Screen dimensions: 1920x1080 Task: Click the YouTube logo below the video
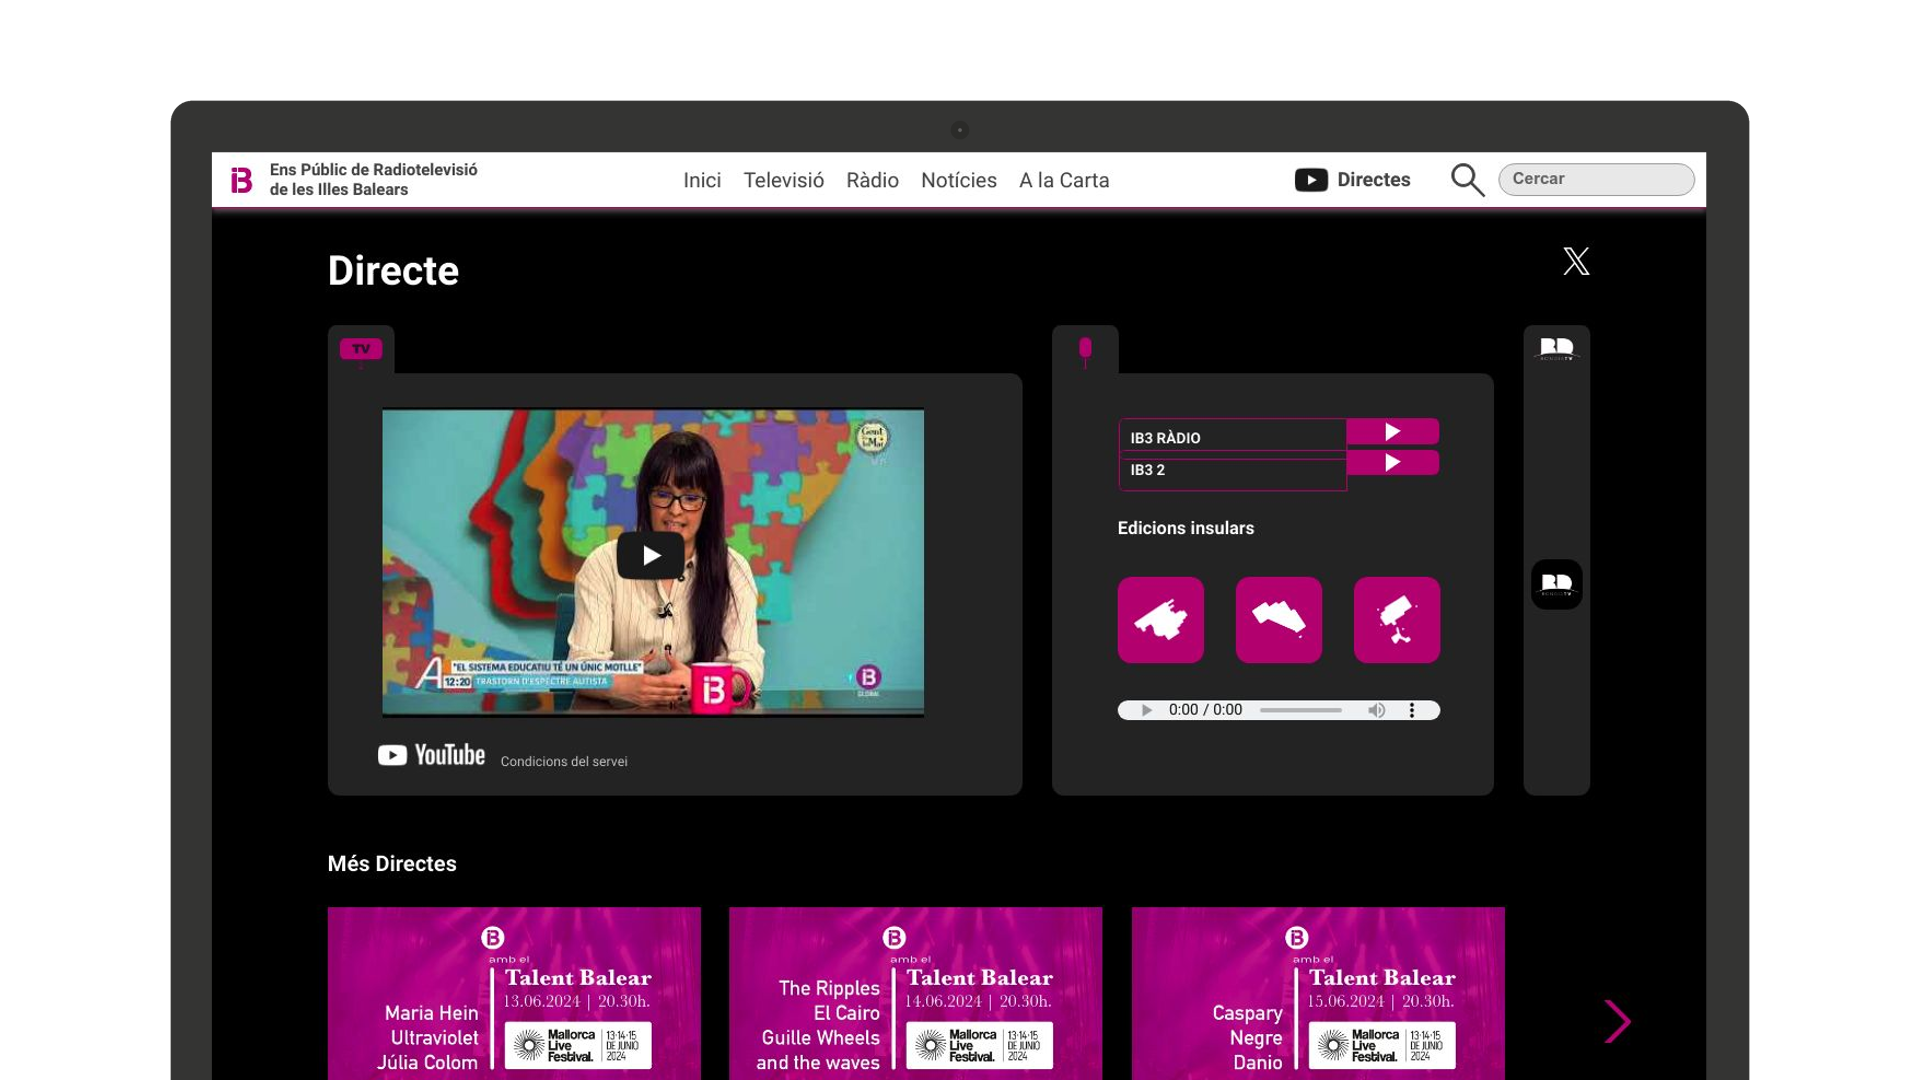[x=431, y=755]
